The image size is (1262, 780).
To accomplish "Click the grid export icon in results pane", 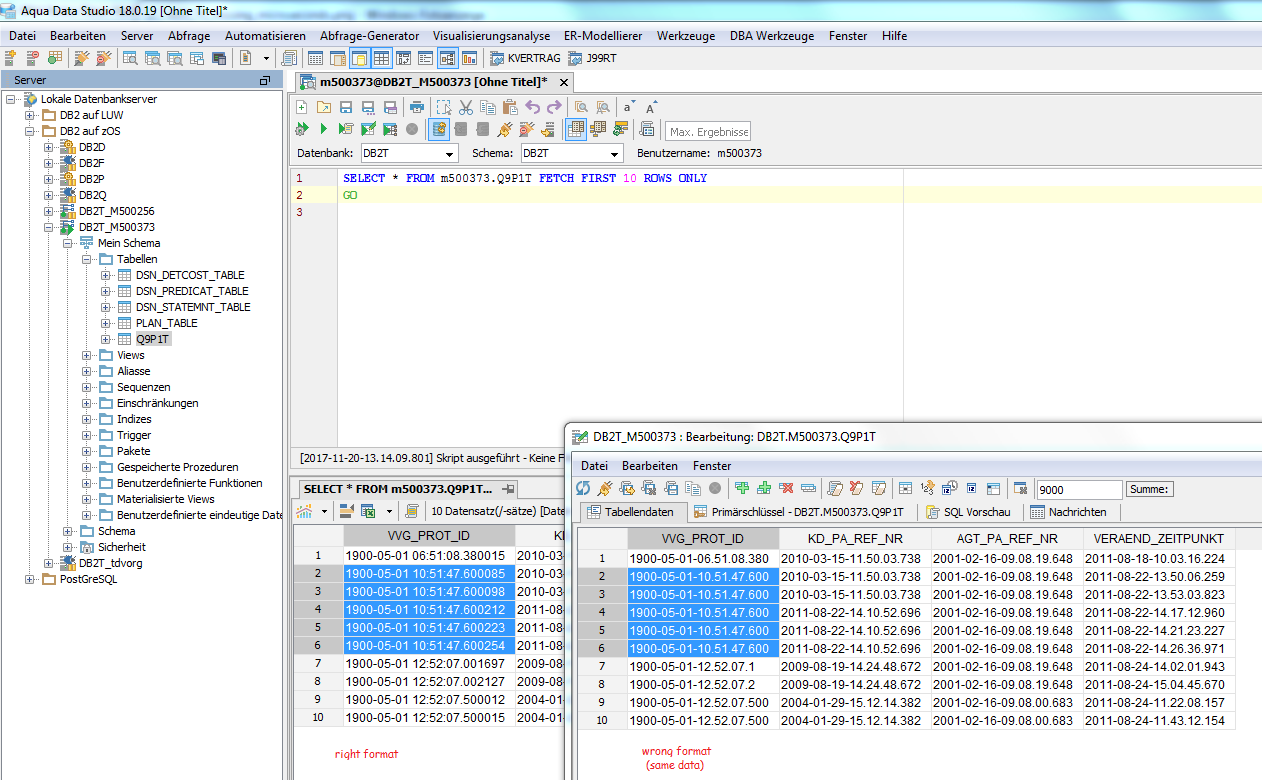I will point(367,511).
